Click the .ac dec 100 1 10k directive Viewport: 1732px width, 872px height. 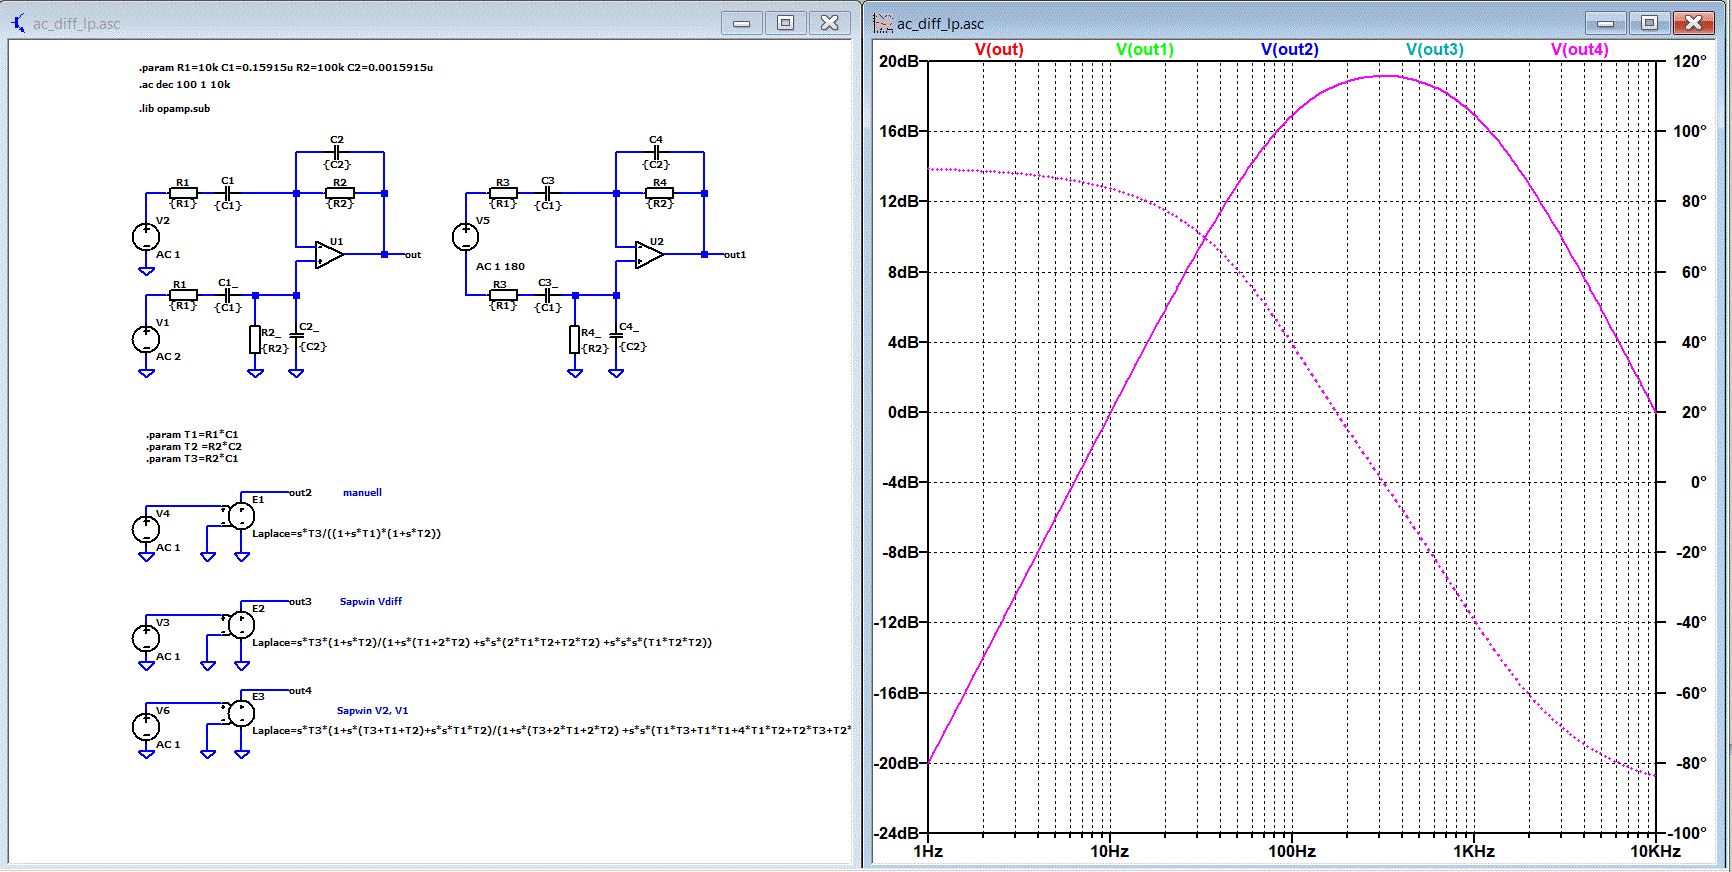click(185, 85)
